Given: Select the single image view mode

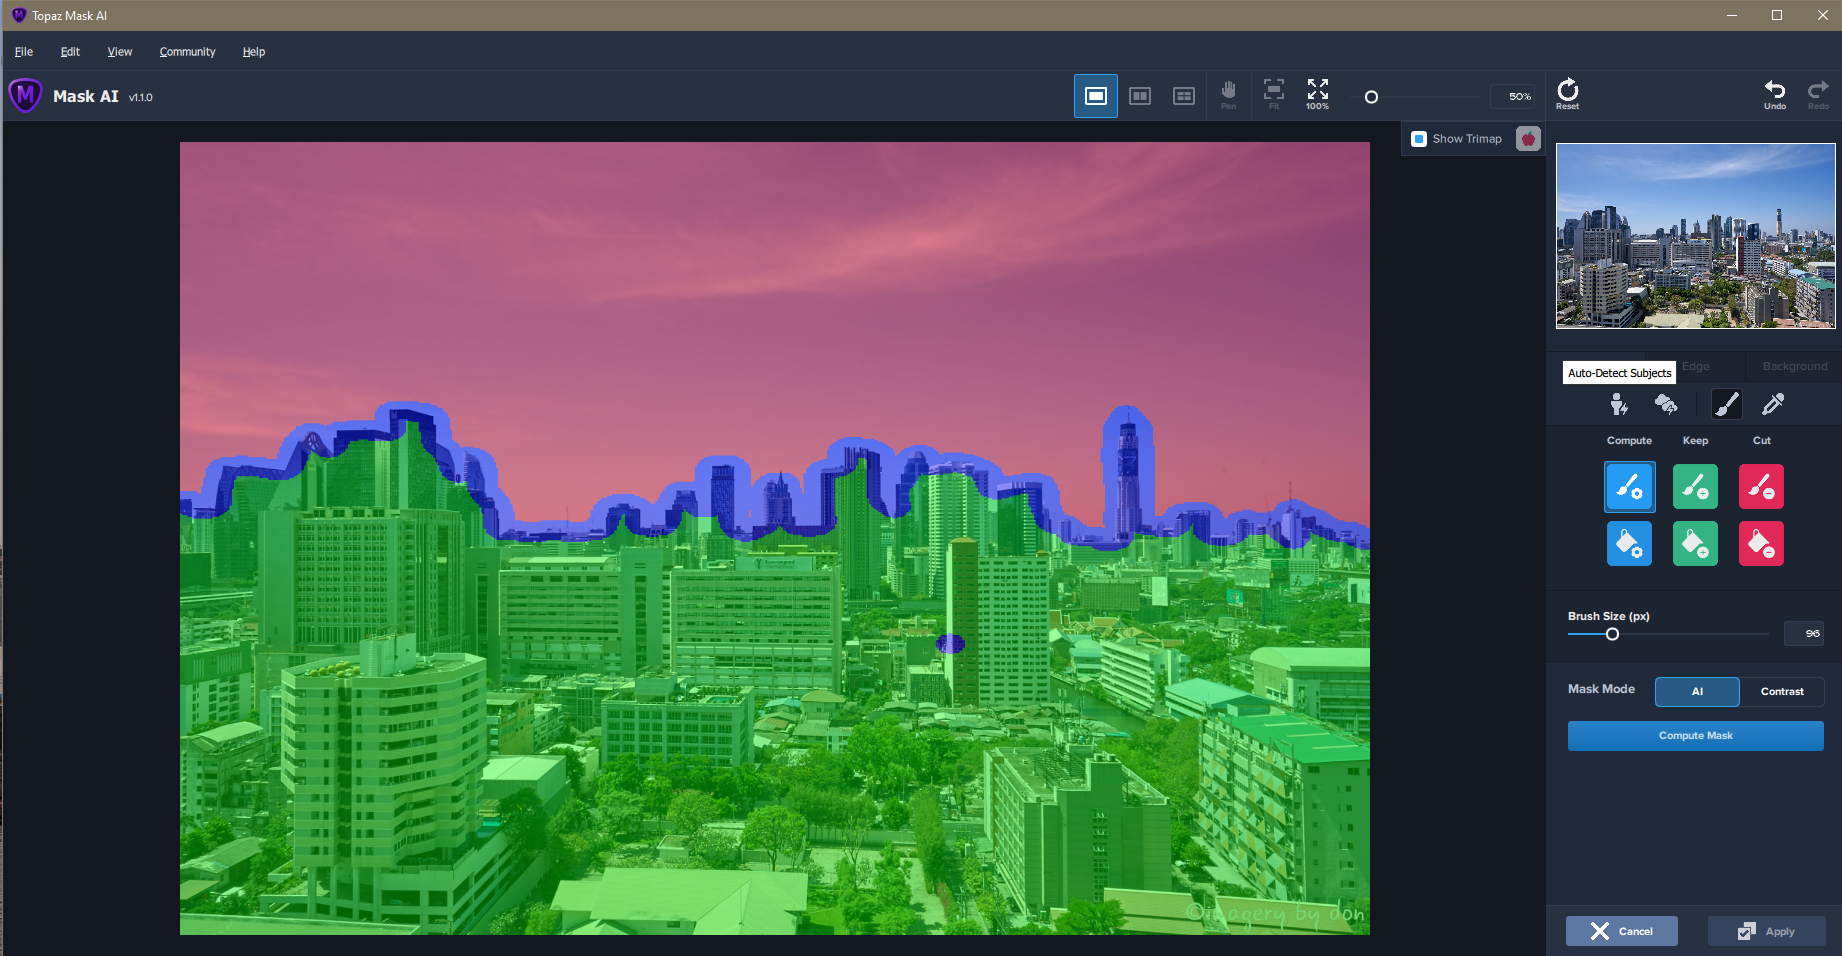Looking at the screenshot, I should click(x=1096, y=96).
